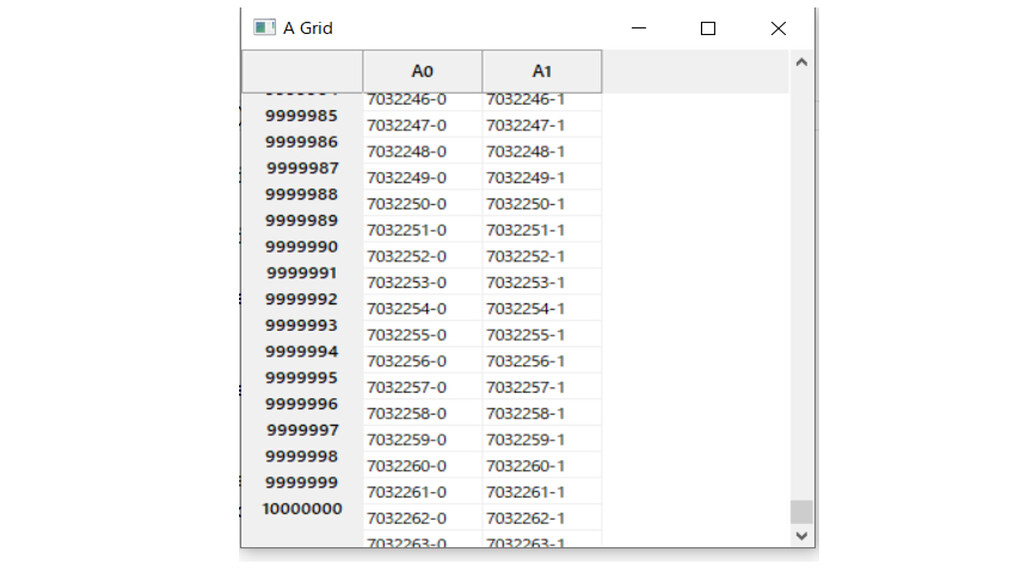
Task: Click cell 7032258-1
Action: click(542, 413)
